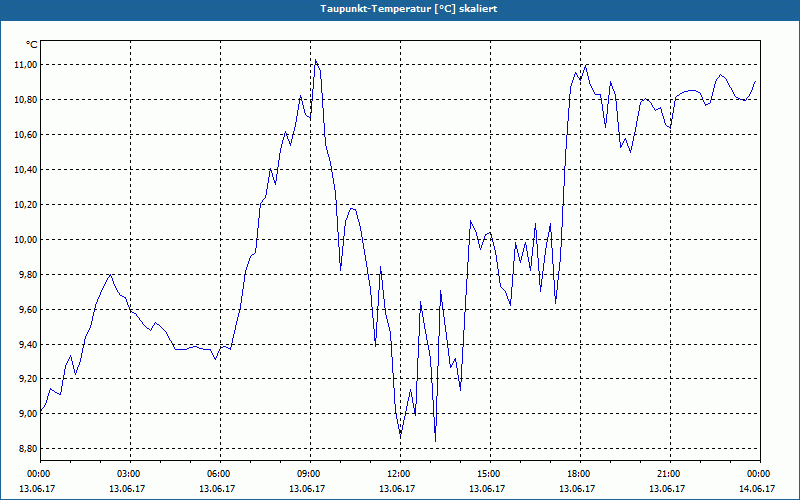This screenshot has width=800, height=500.
Task: Click the 9,20 y-axis value
Action: click(x=28, y=379)
